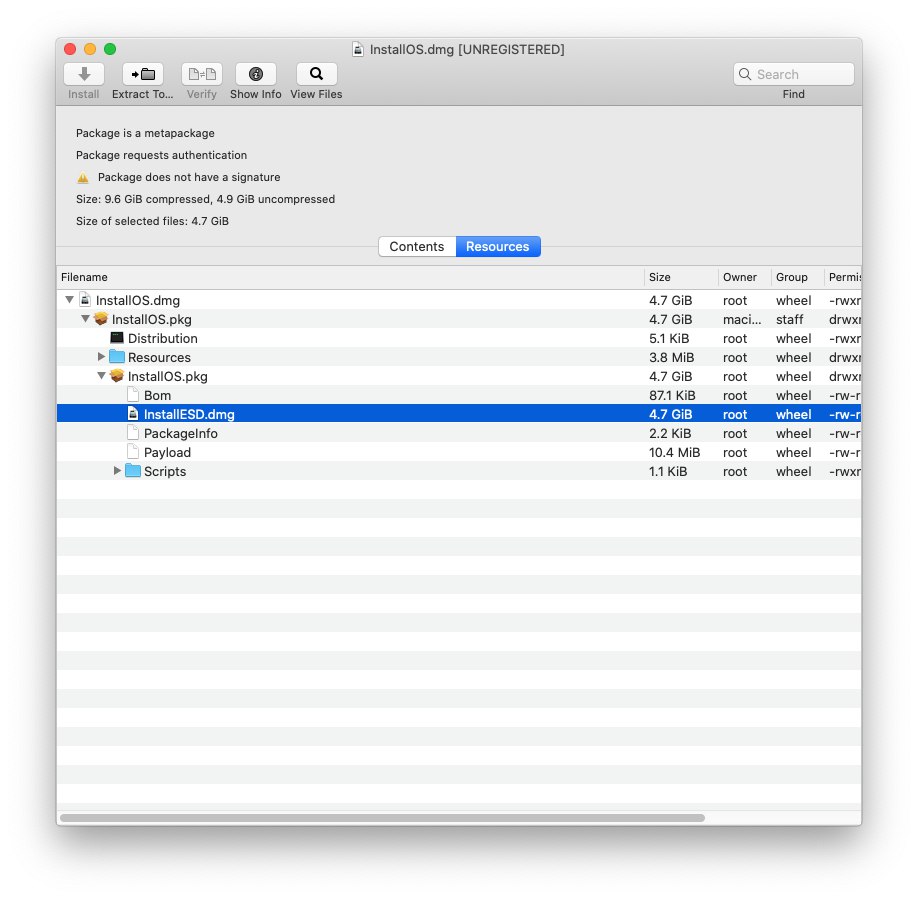The image size is (918, 900).
Task: Click the 'maci...' owner cell
Action: click(742, 319)
